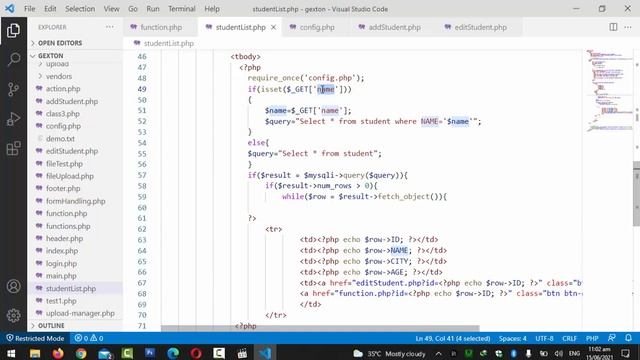
Task: Open footer.php in the explorer
Action: click(63, 189)
